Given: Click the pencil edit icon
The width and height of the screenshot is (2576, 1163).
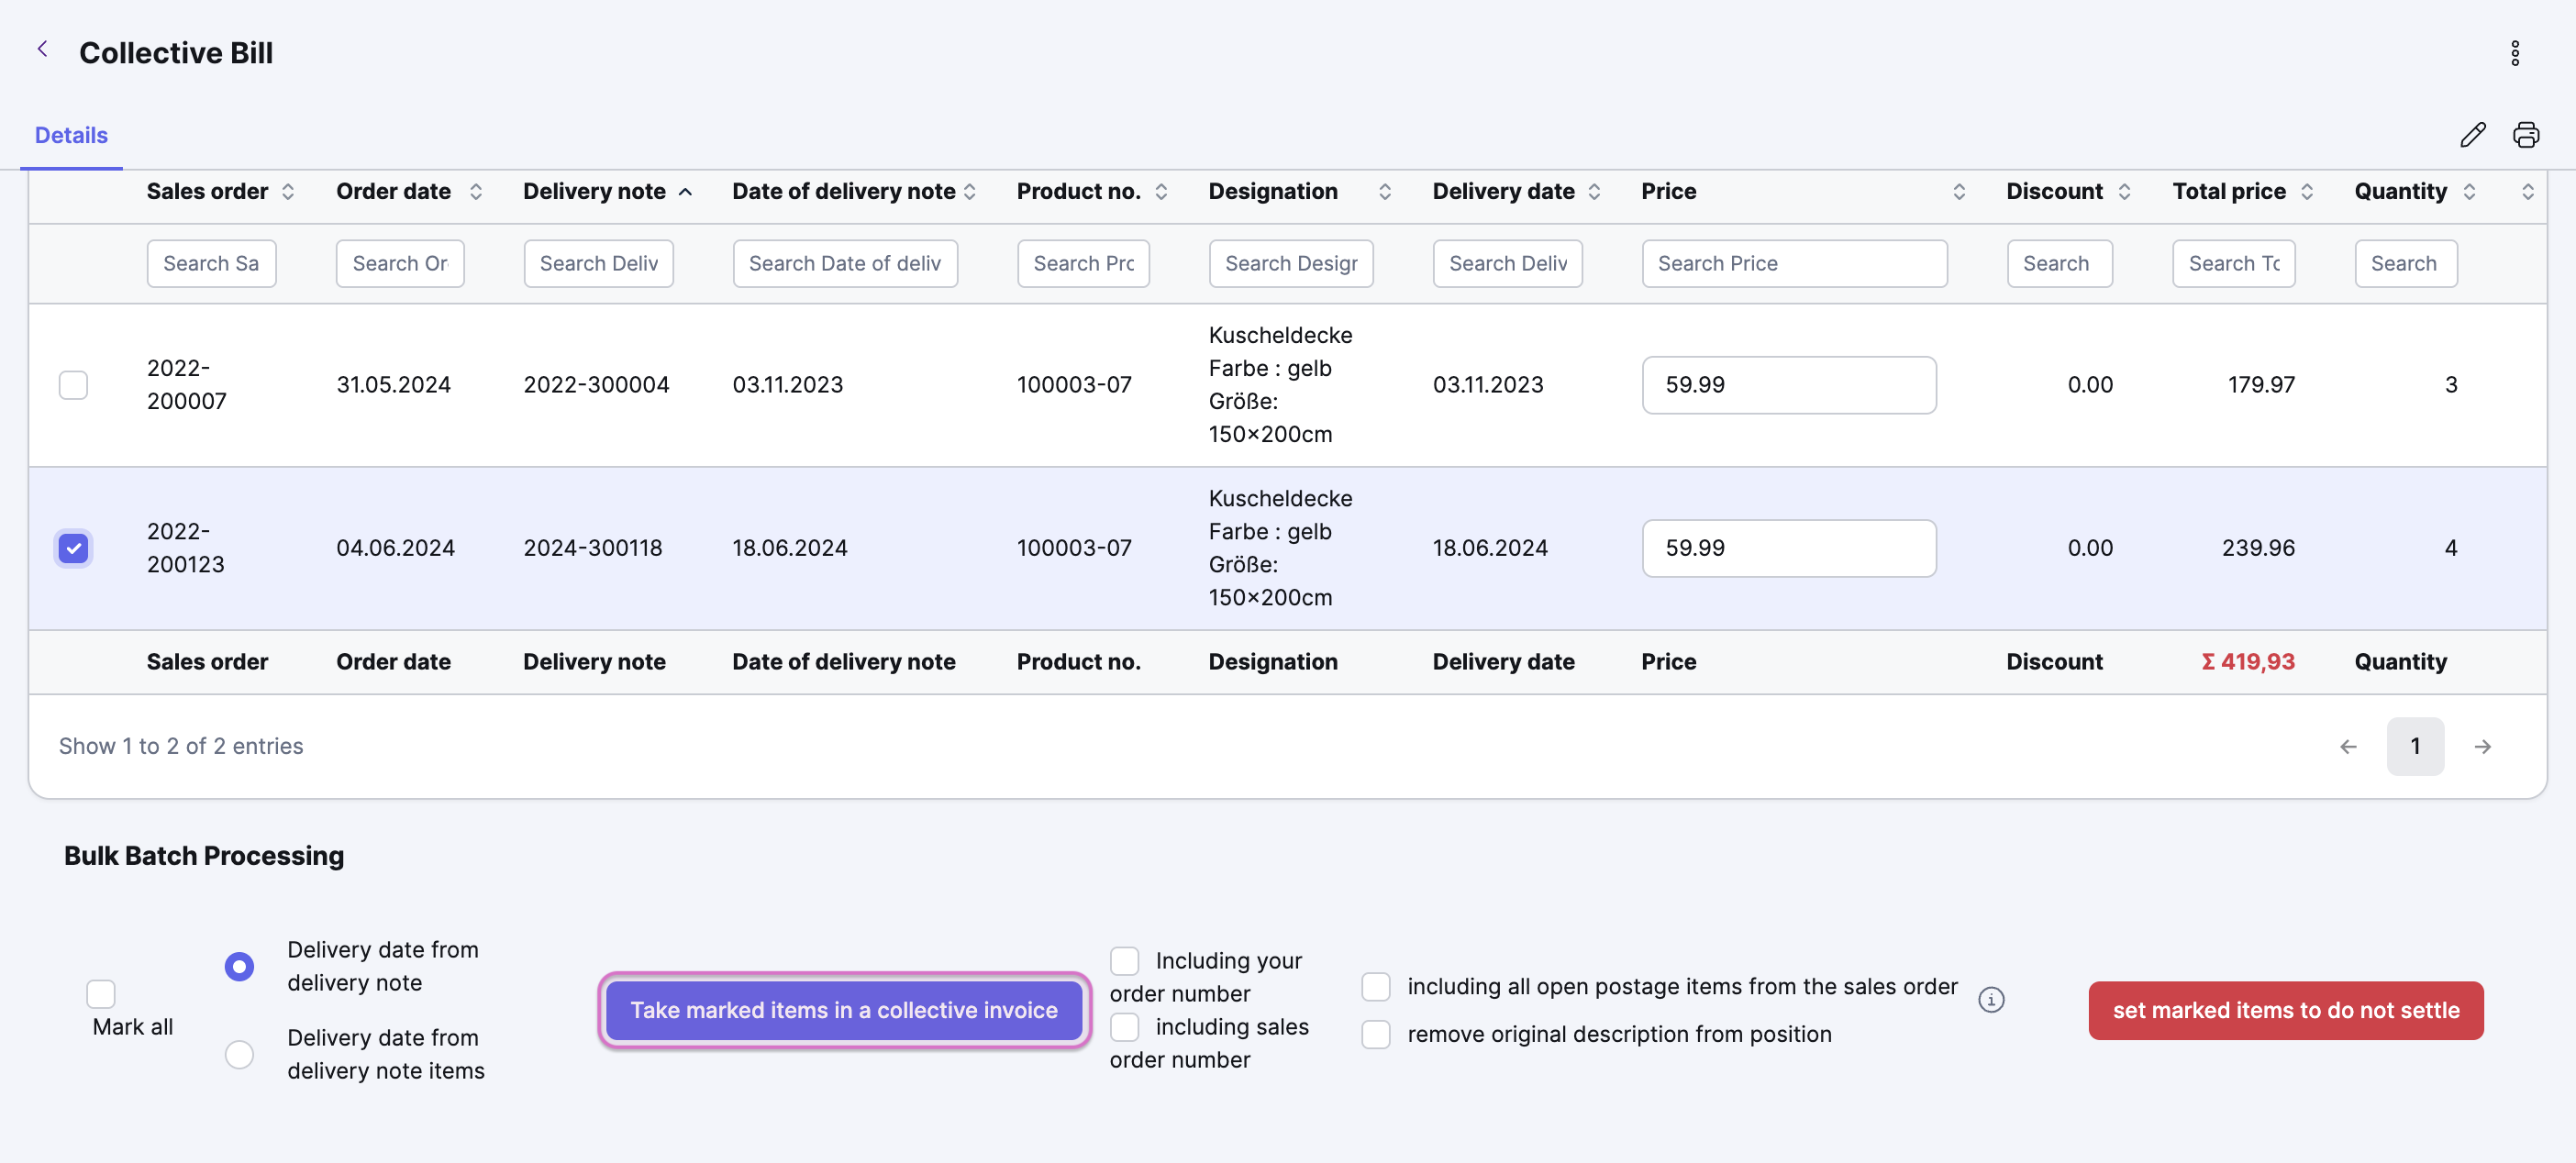Looking at the screenshot, I should coord(2472,135).
